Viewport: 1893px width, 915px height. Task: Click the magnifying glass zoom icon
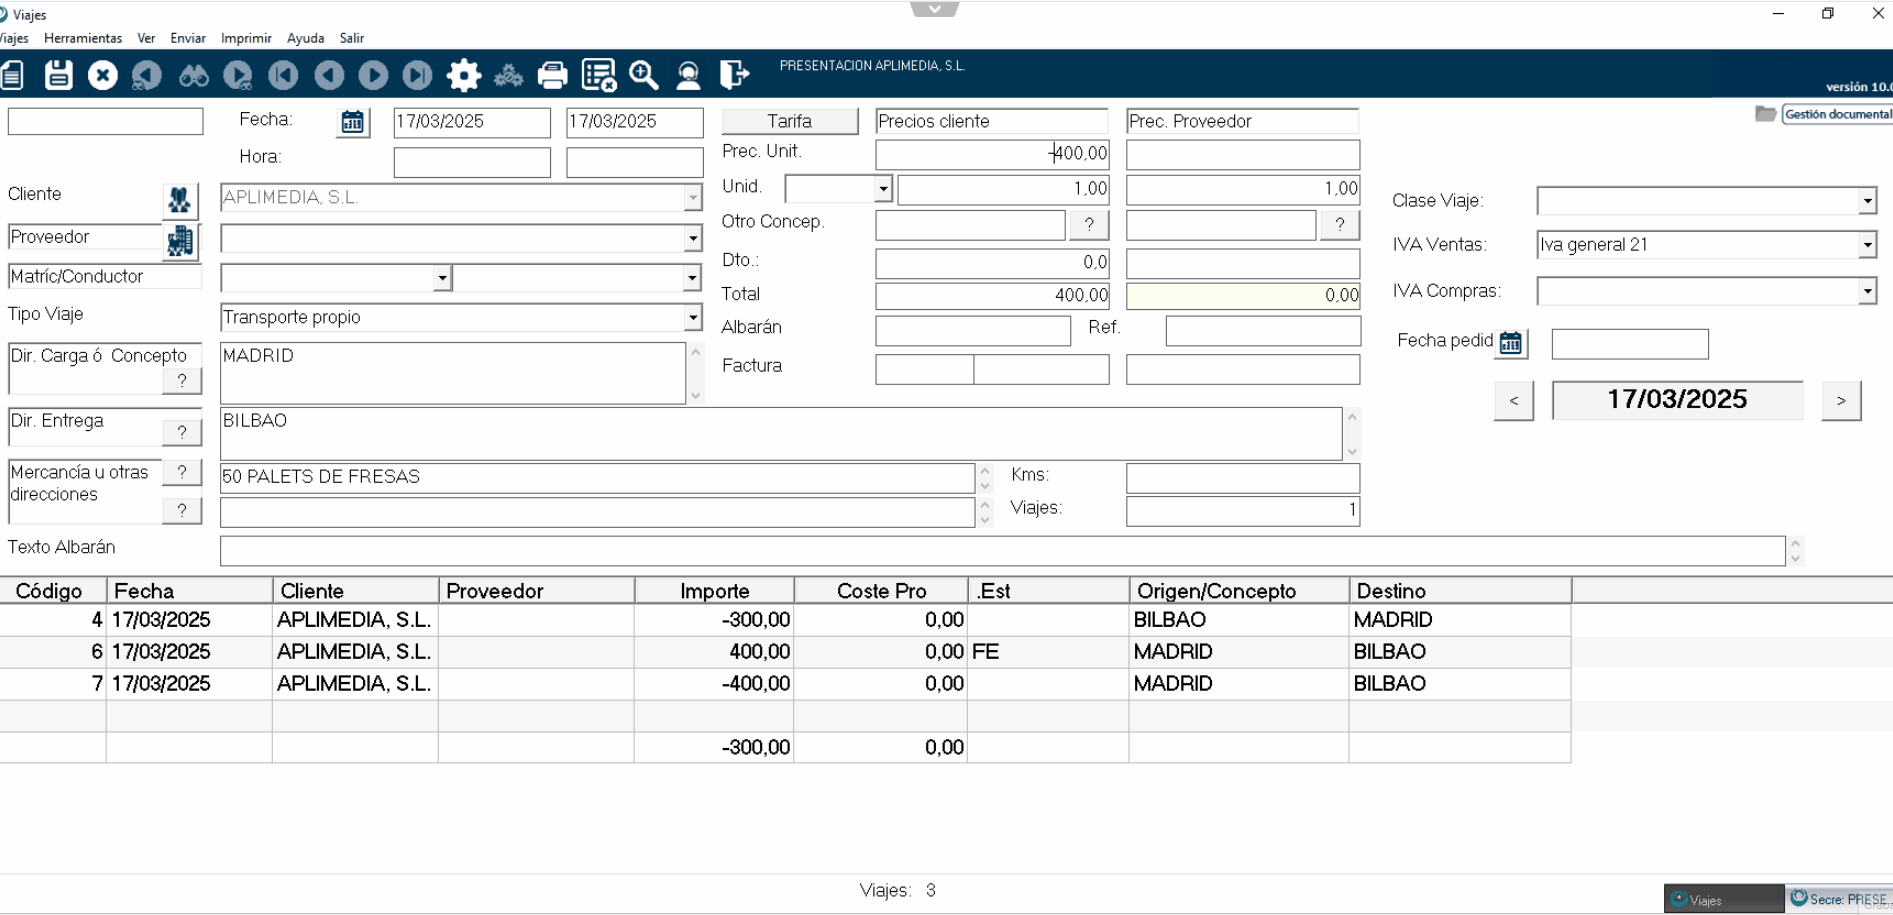tap(643, 75)
